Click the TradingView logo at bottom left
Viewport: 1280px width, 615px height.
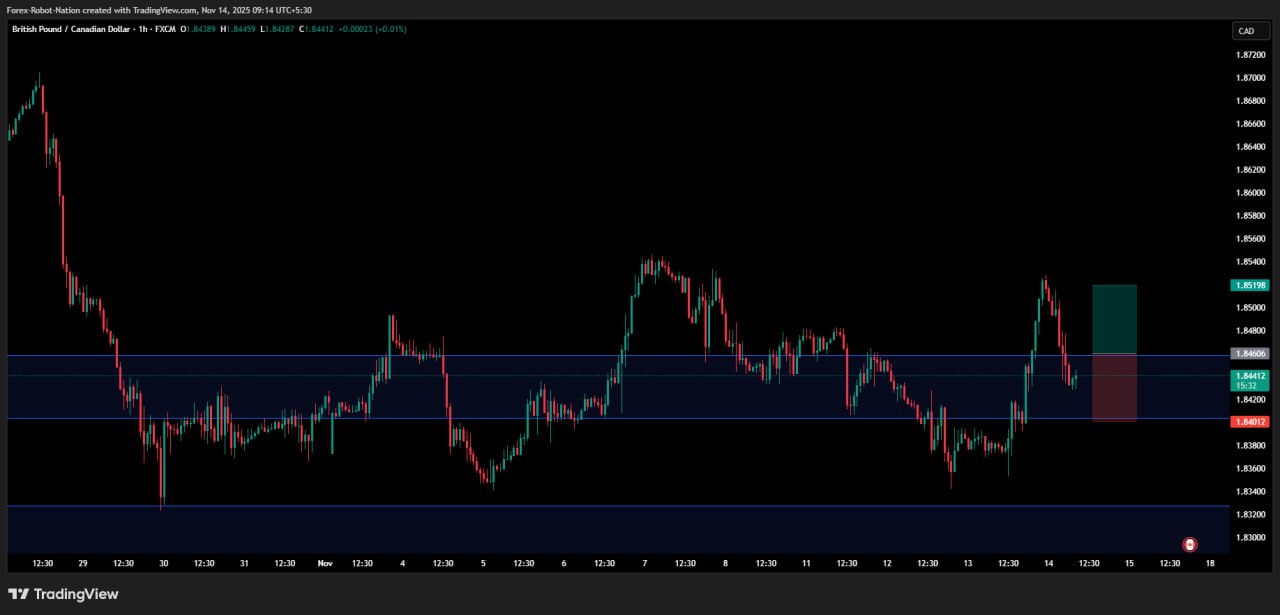[x=63, y=594]
